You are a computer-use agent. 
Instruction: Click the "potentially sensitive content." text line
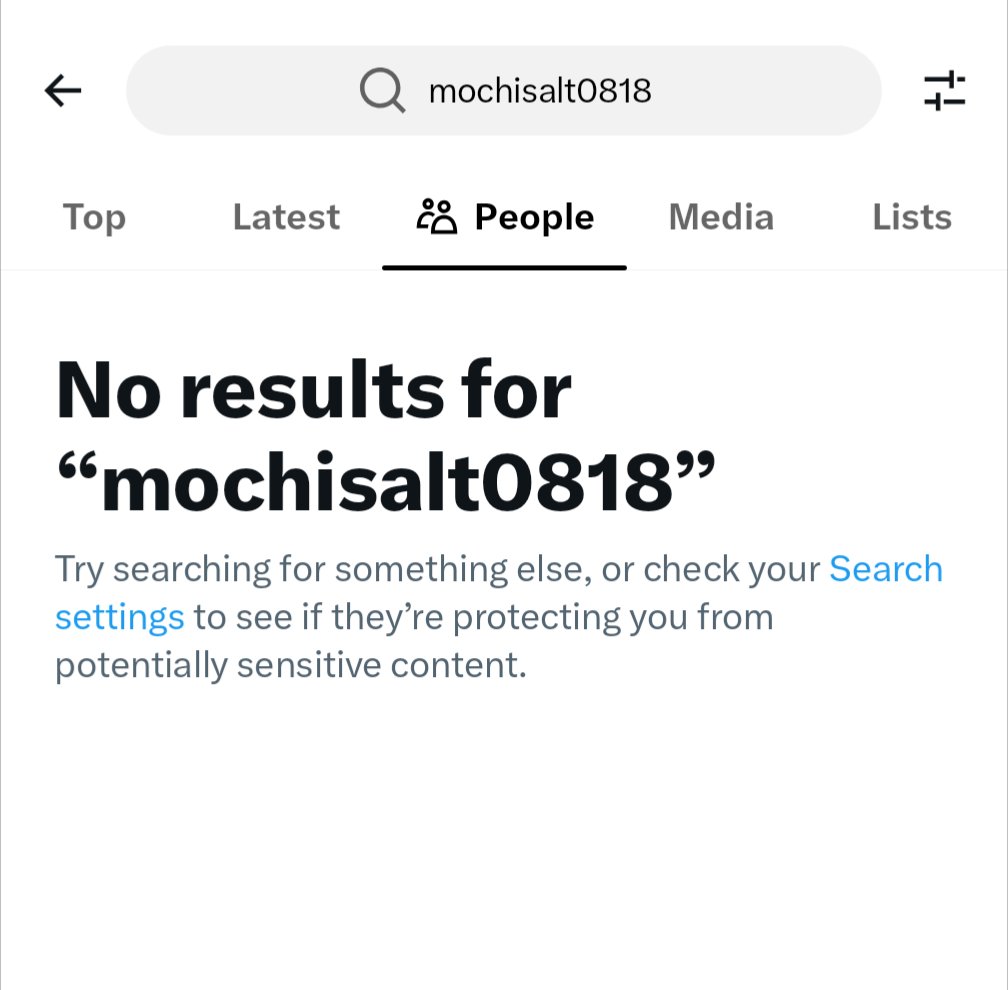click(291, 665)
